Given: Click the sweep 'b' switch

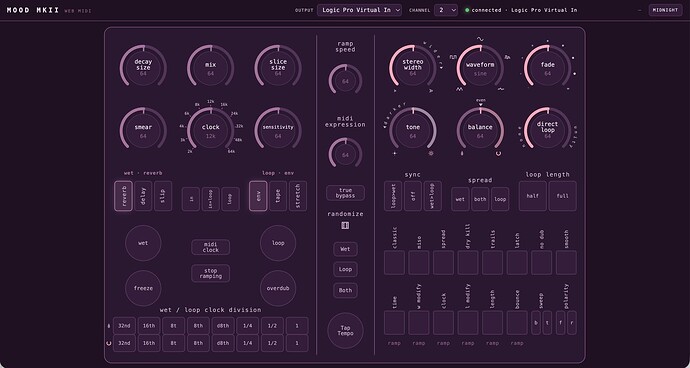Looking at the screenshot, I should (536, 323).
